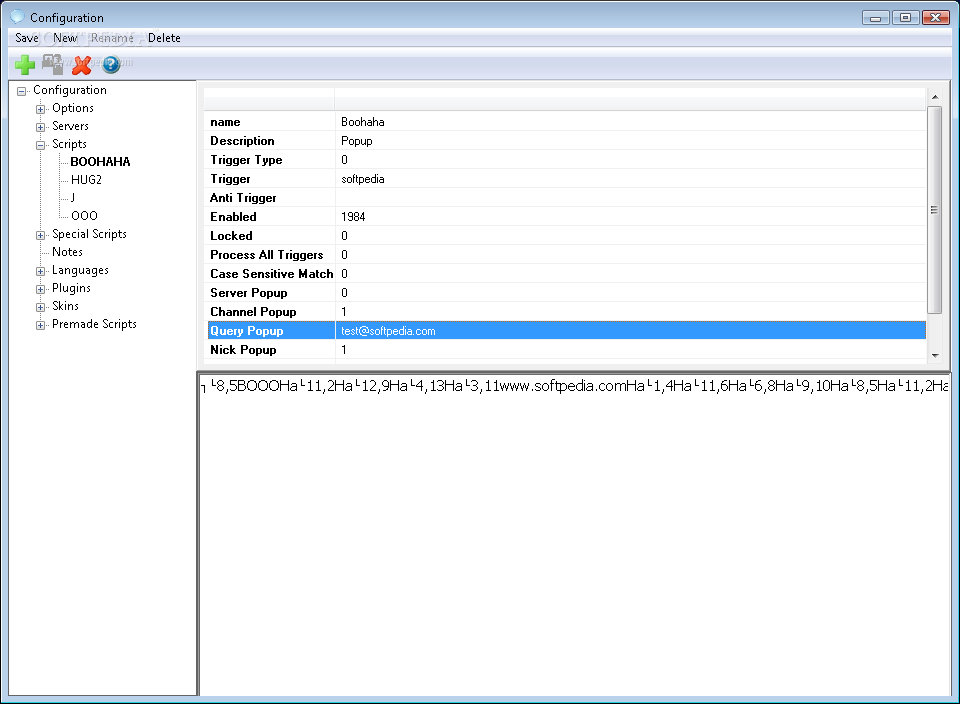Click the property grid scrollbar thumb

(934, 210)
